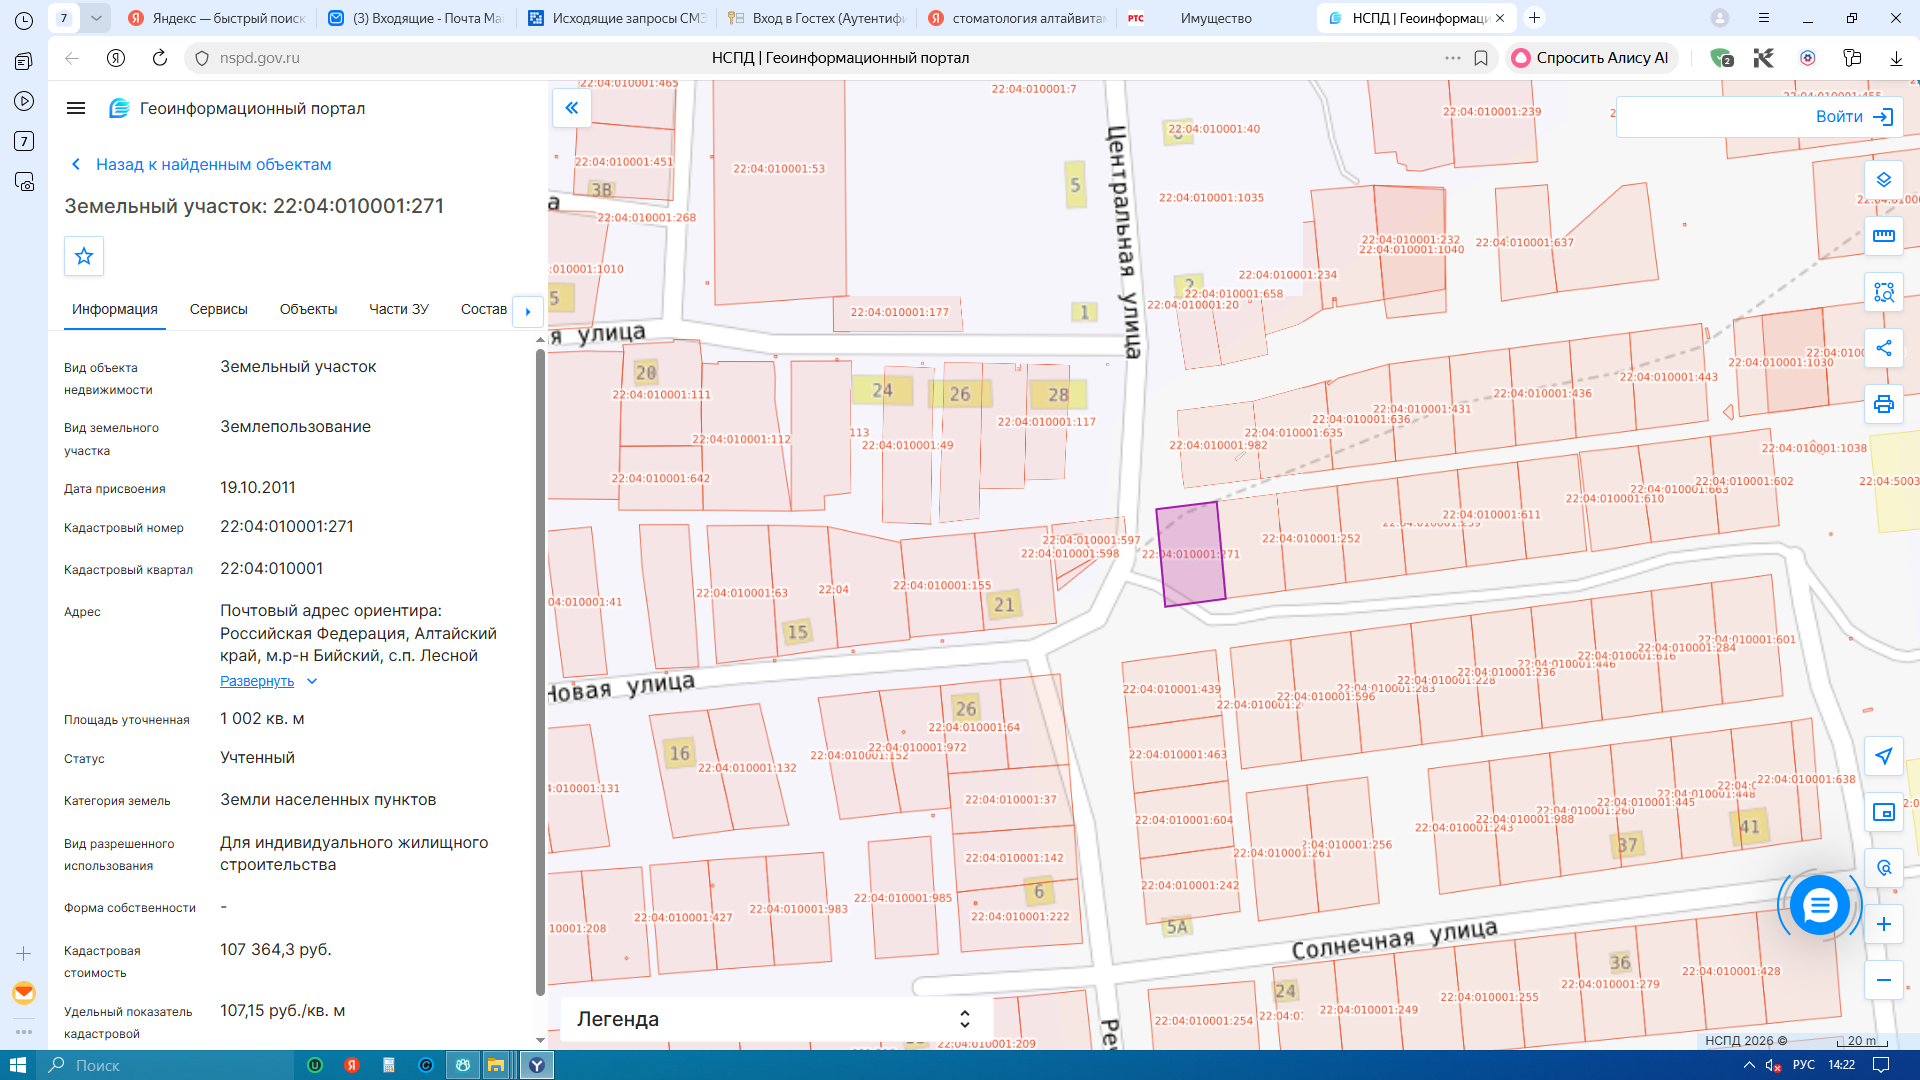Click the house number 21 on map

click(1004, 604)
